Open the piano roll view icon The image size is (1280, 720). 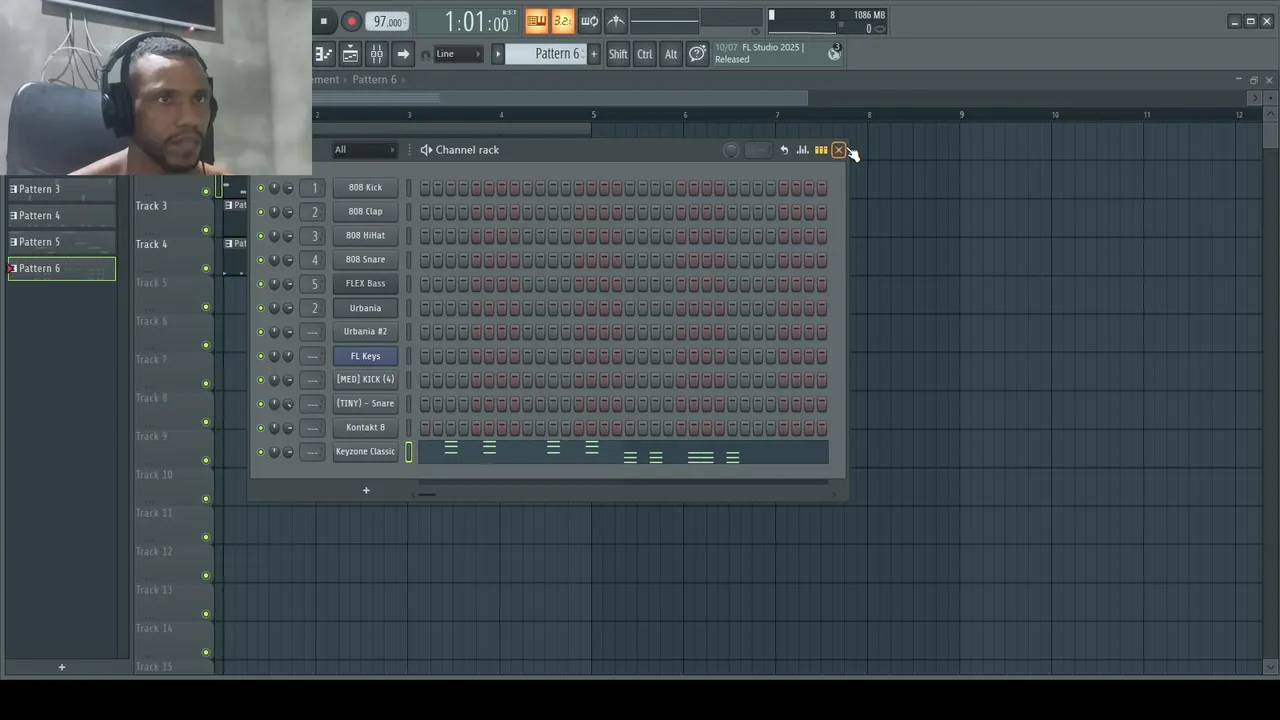pyautogui.click(x=324, y=54)
